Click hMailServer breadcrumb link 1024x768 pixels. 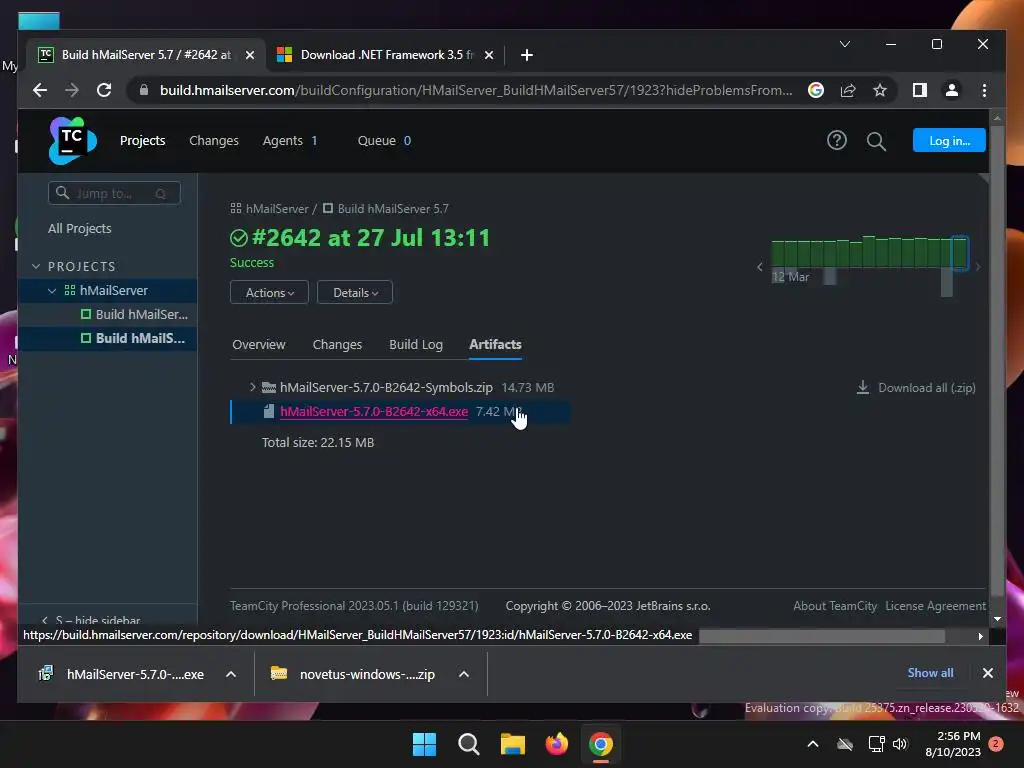(277, 208)
